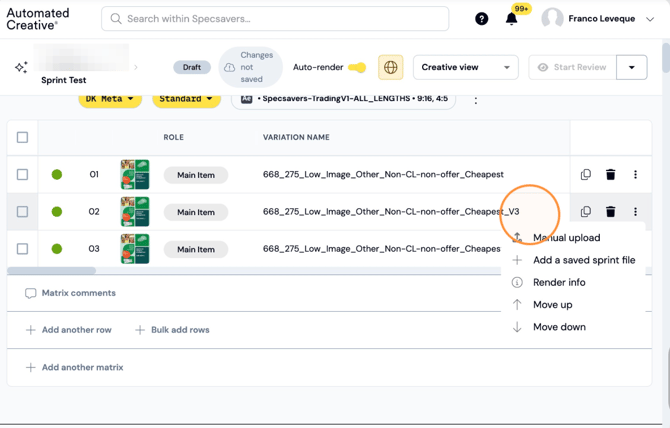Click the ROLE column header

pos(173,137)
